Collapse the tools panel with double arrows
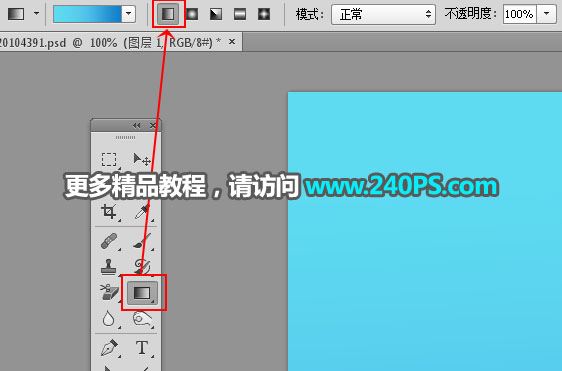 coord(137,125)
